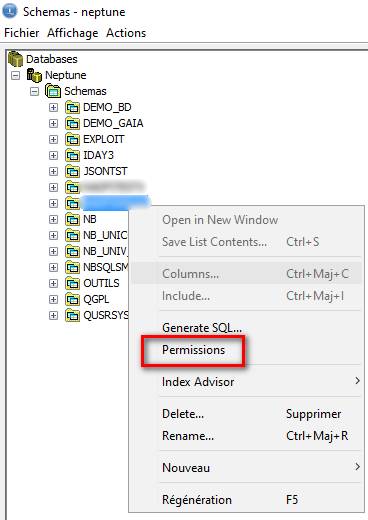Click the Schemas folder icon

(x=53, y=91)
